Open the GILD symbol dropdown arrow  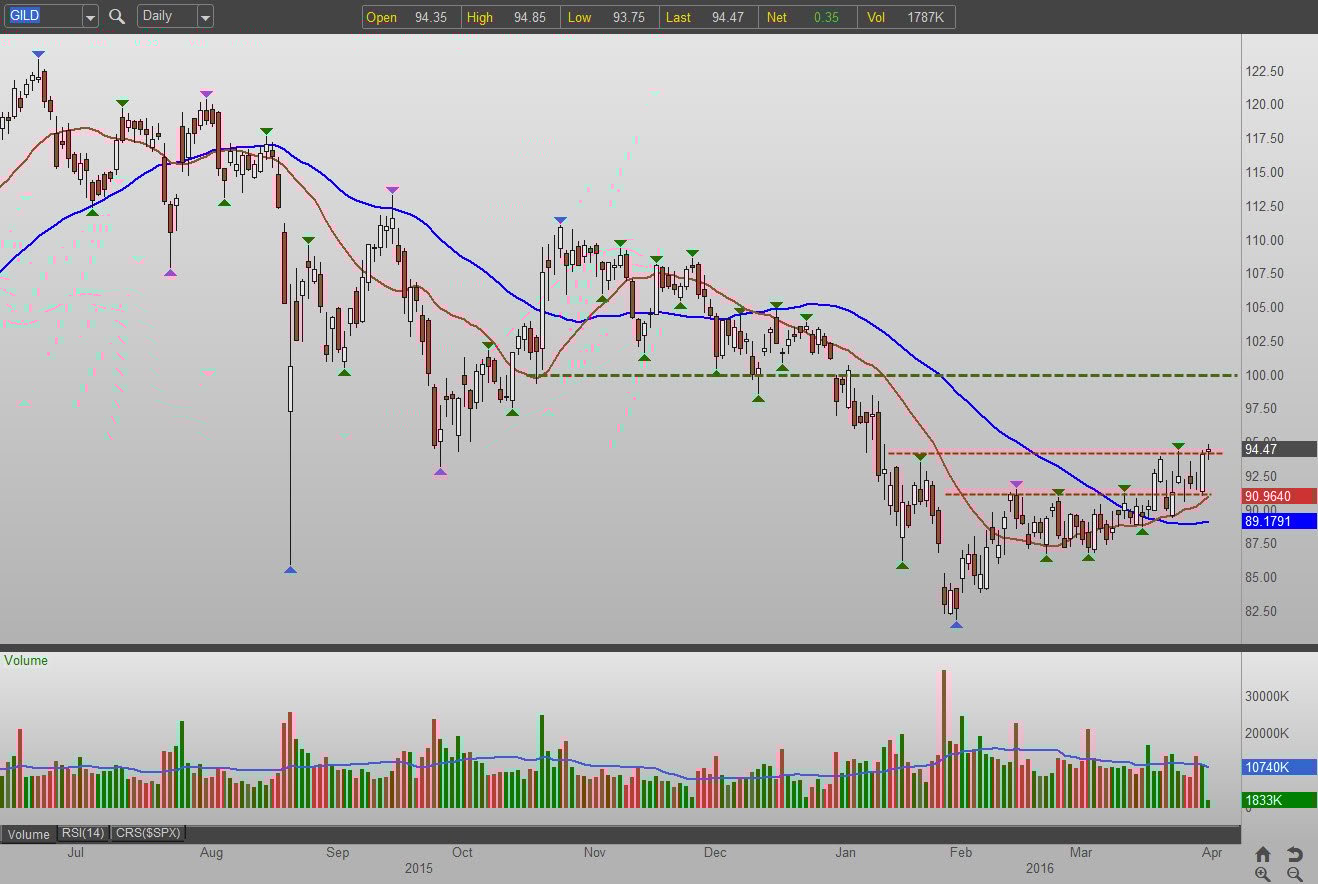90,16
